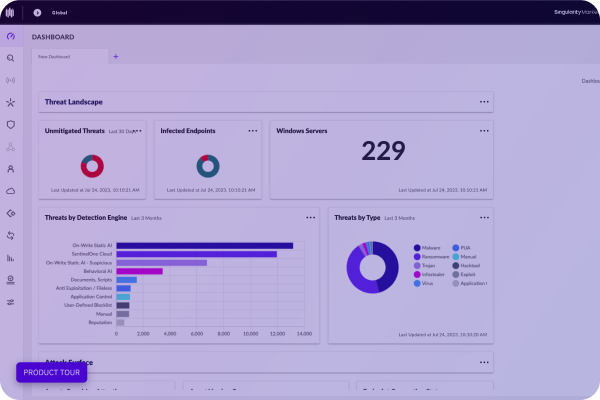Click the cloud icon in sidebar
600x400 pixels.
pos(10,190)
